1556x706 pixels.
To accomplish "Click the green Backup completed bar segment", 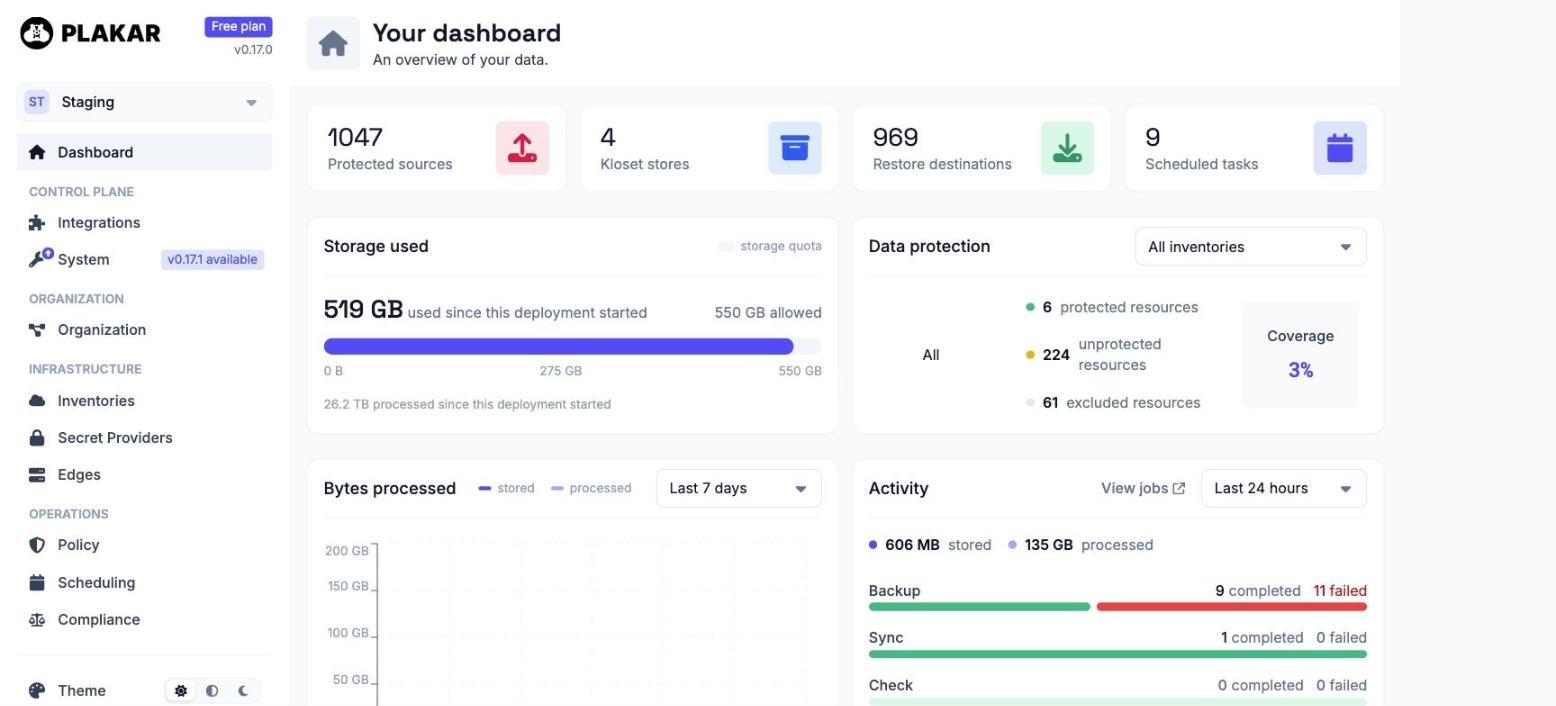I will [979, 607].
